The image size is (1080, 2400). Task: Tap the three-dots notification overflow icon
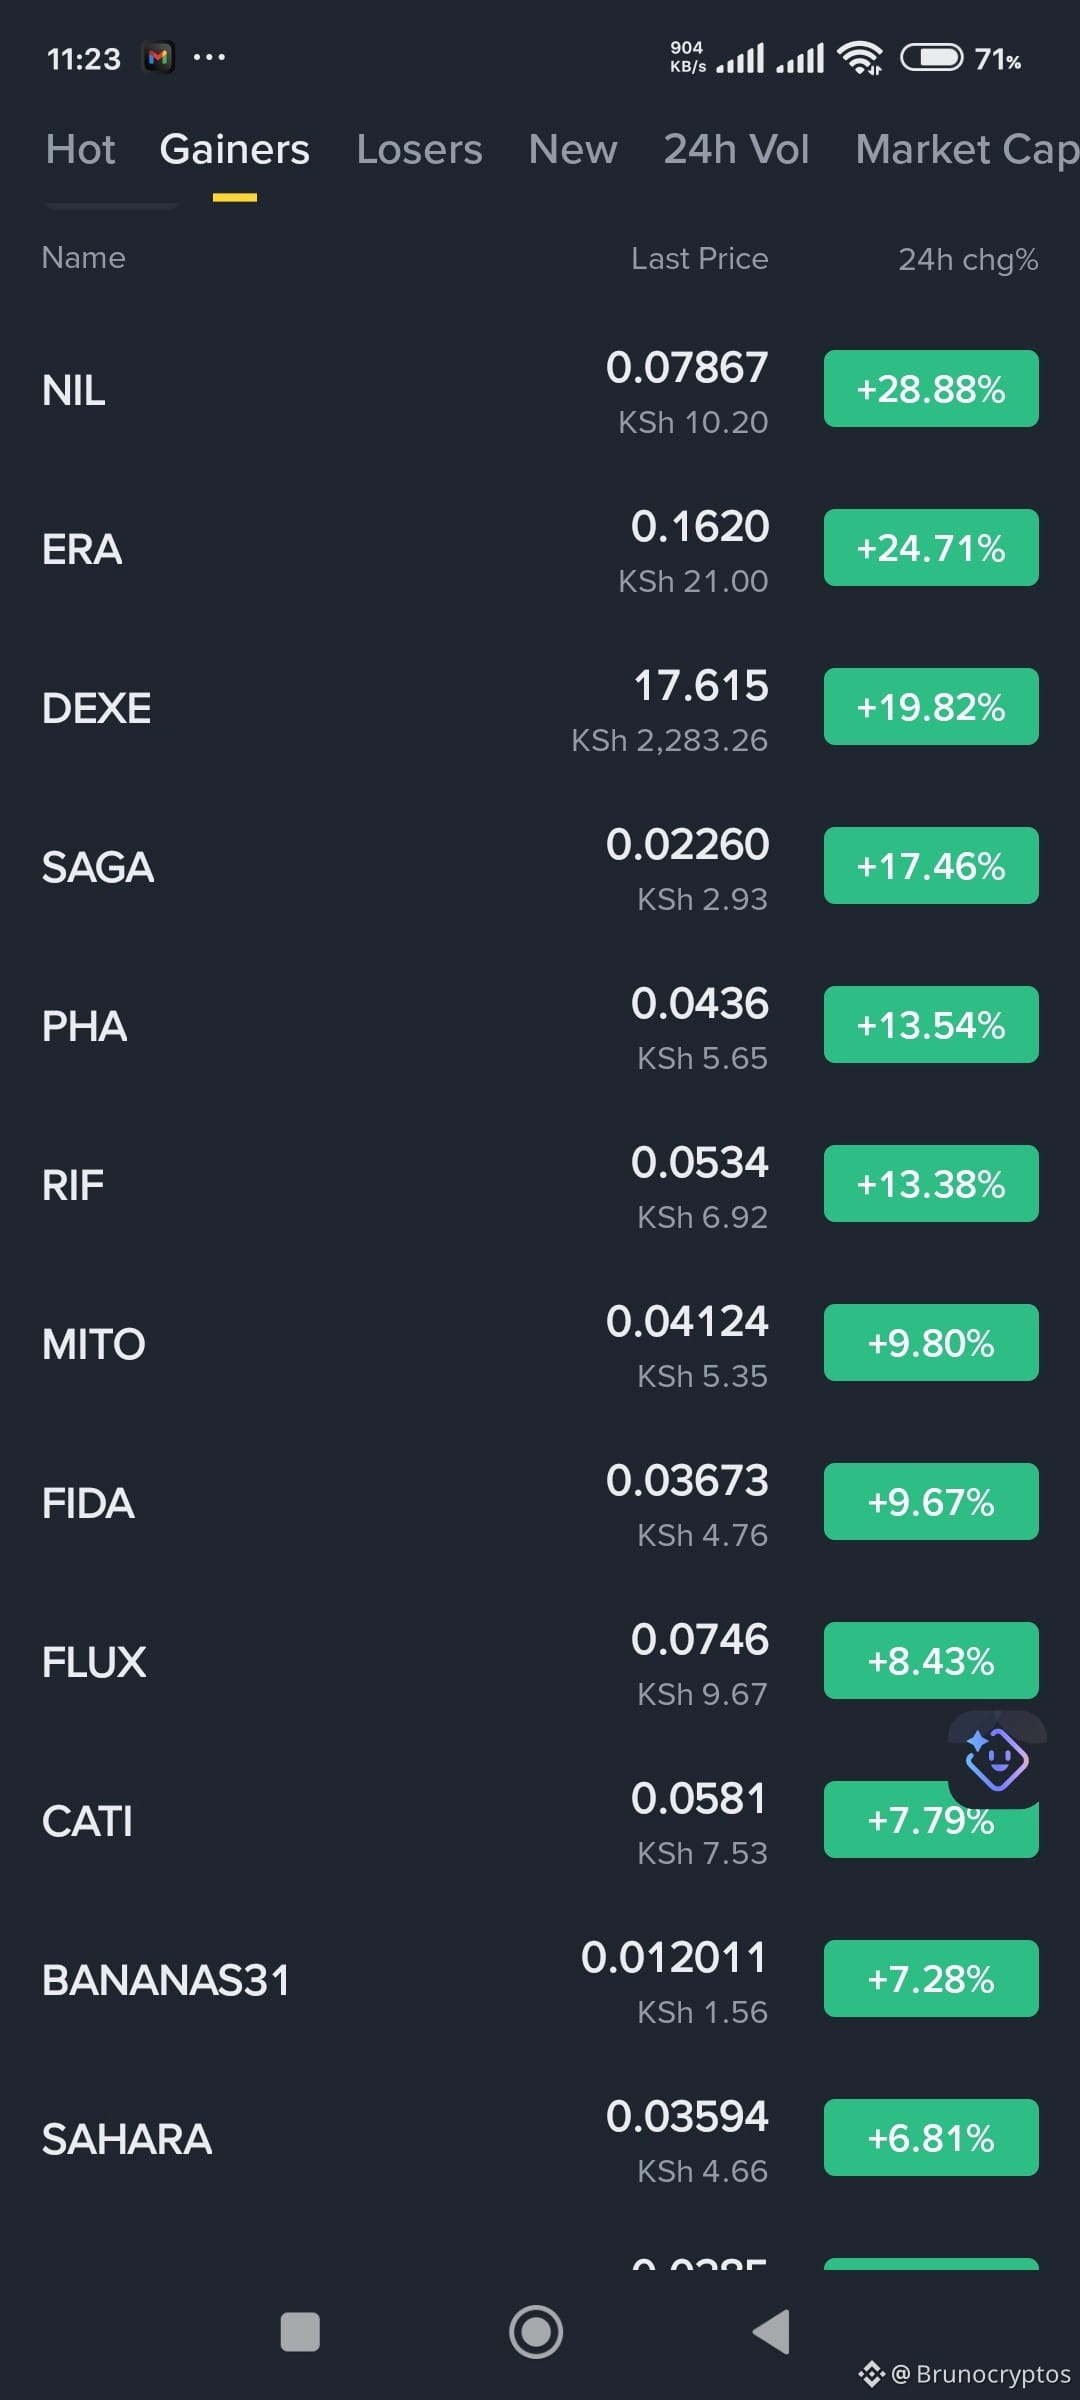coord(209,58)
